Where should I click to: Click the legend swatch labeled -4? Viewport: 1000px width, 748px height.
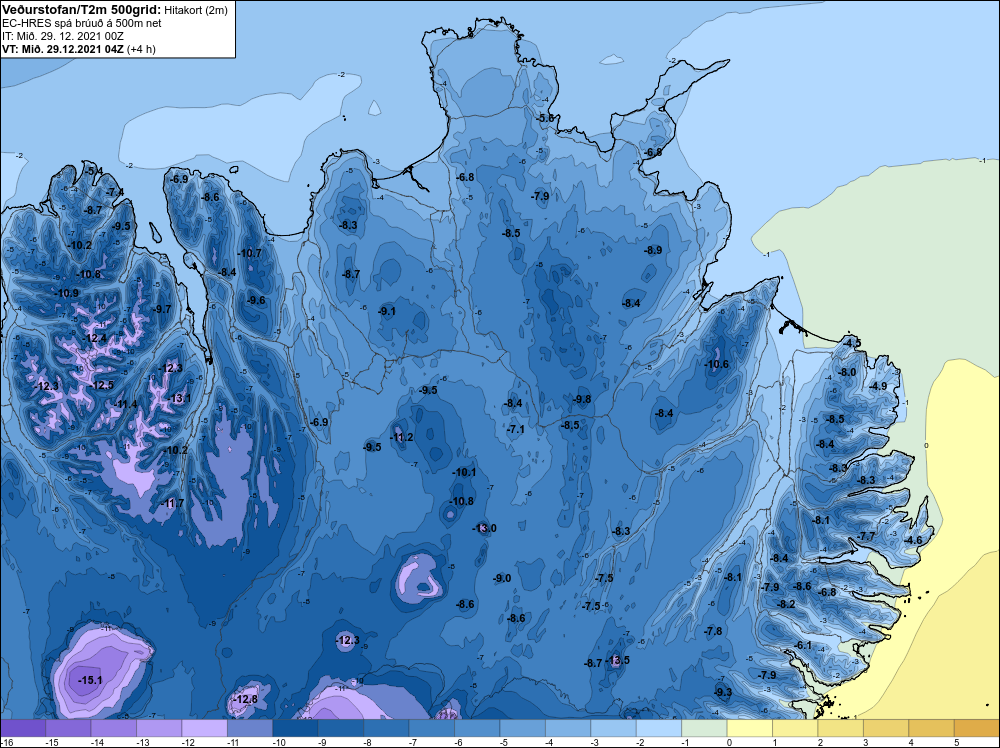click(x=568, y=728)
